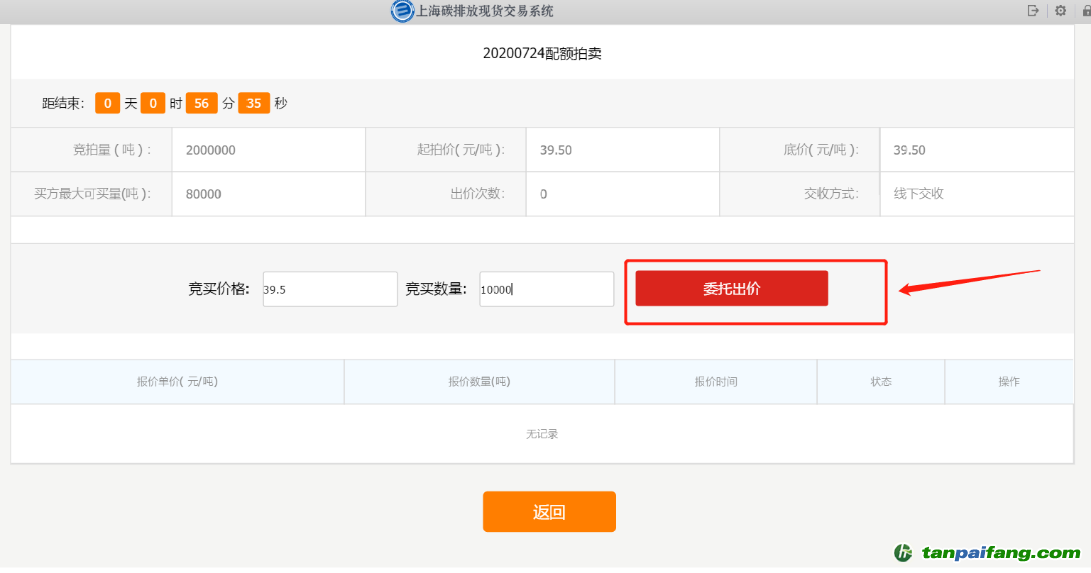Click the 状态 column header
Viewport: 1091px width, 573px height.
point(880,382)
